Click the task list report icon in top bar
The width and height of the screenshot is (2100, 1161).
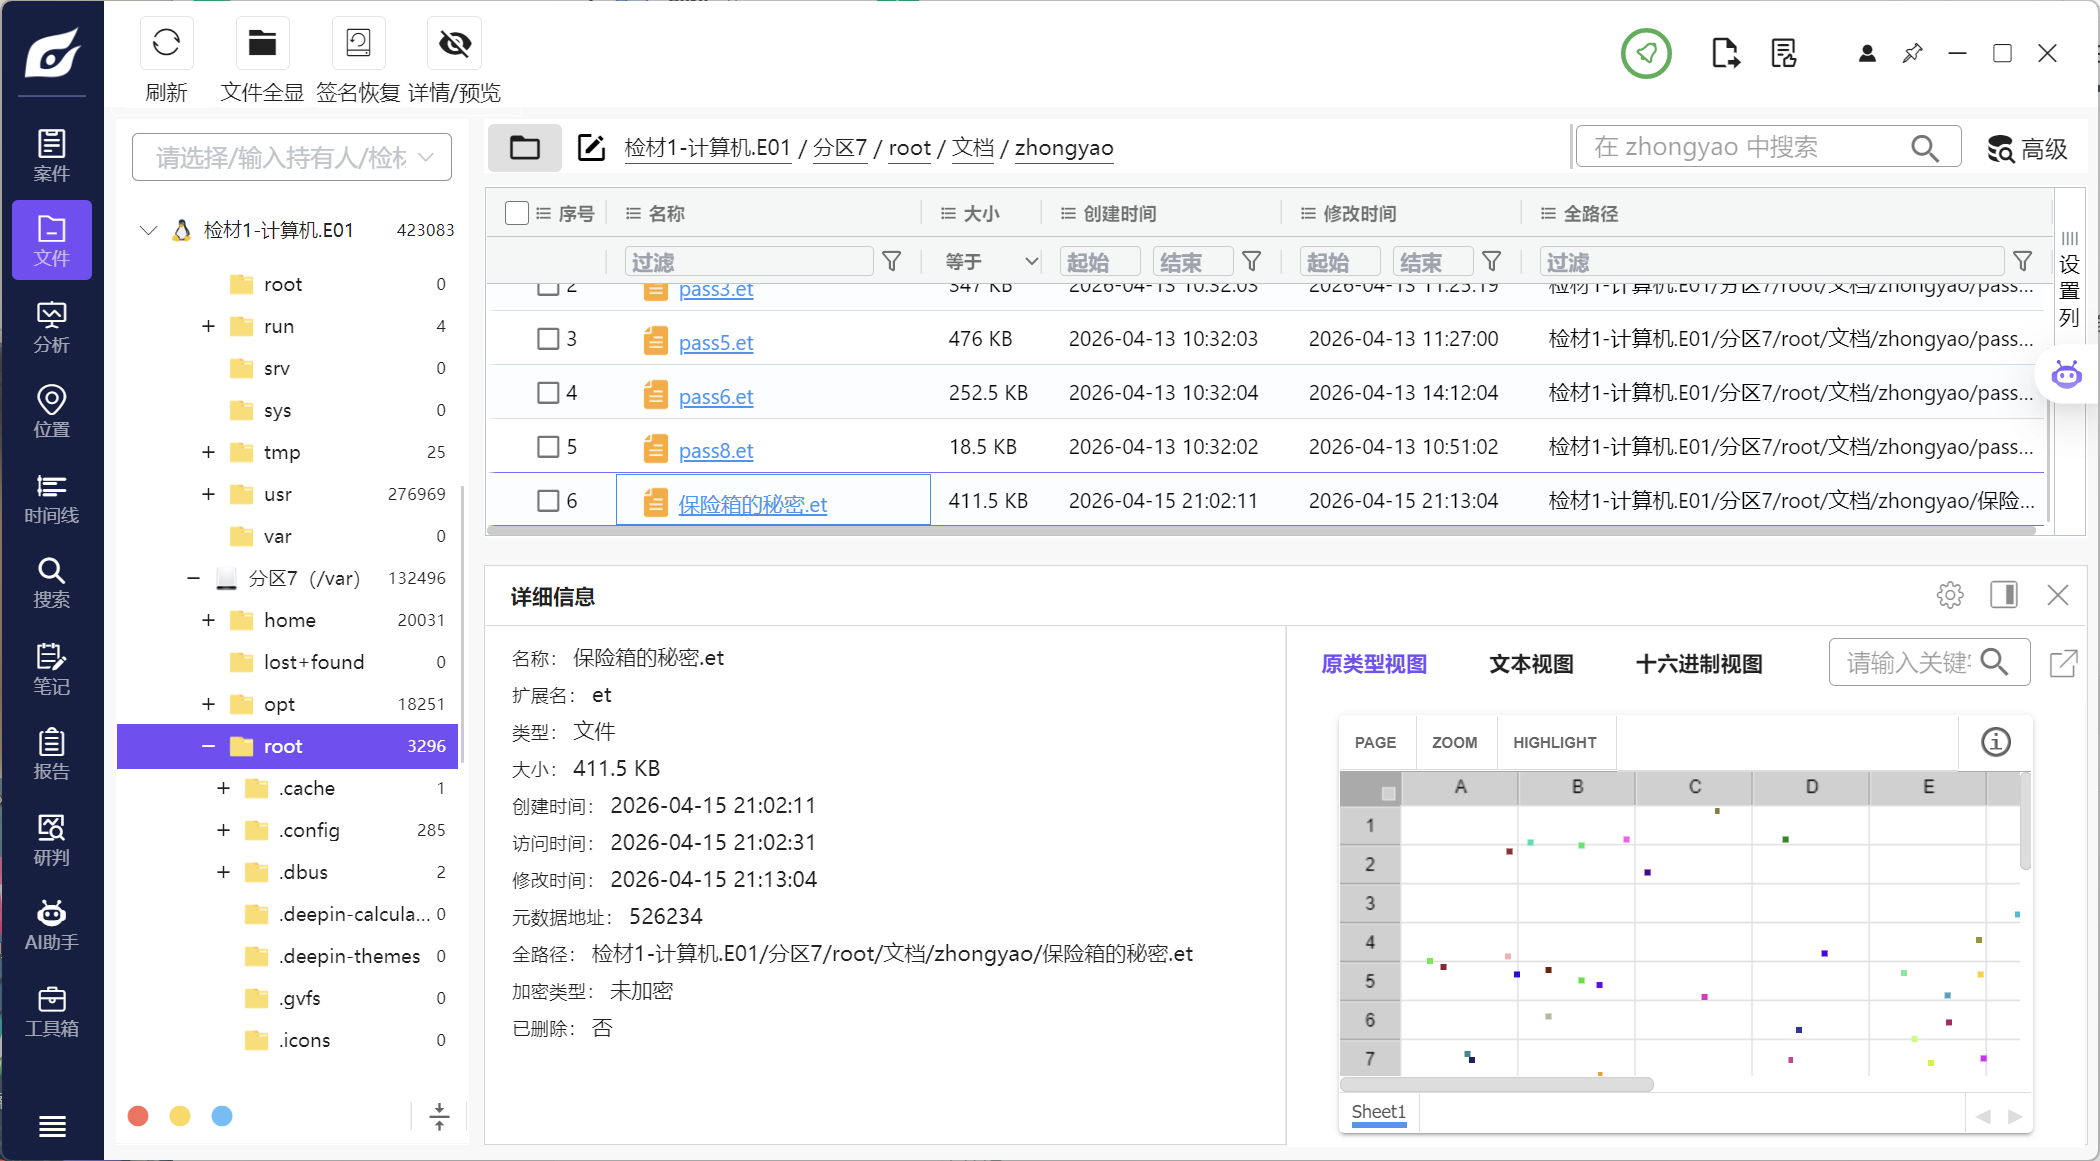(1784, 53)
